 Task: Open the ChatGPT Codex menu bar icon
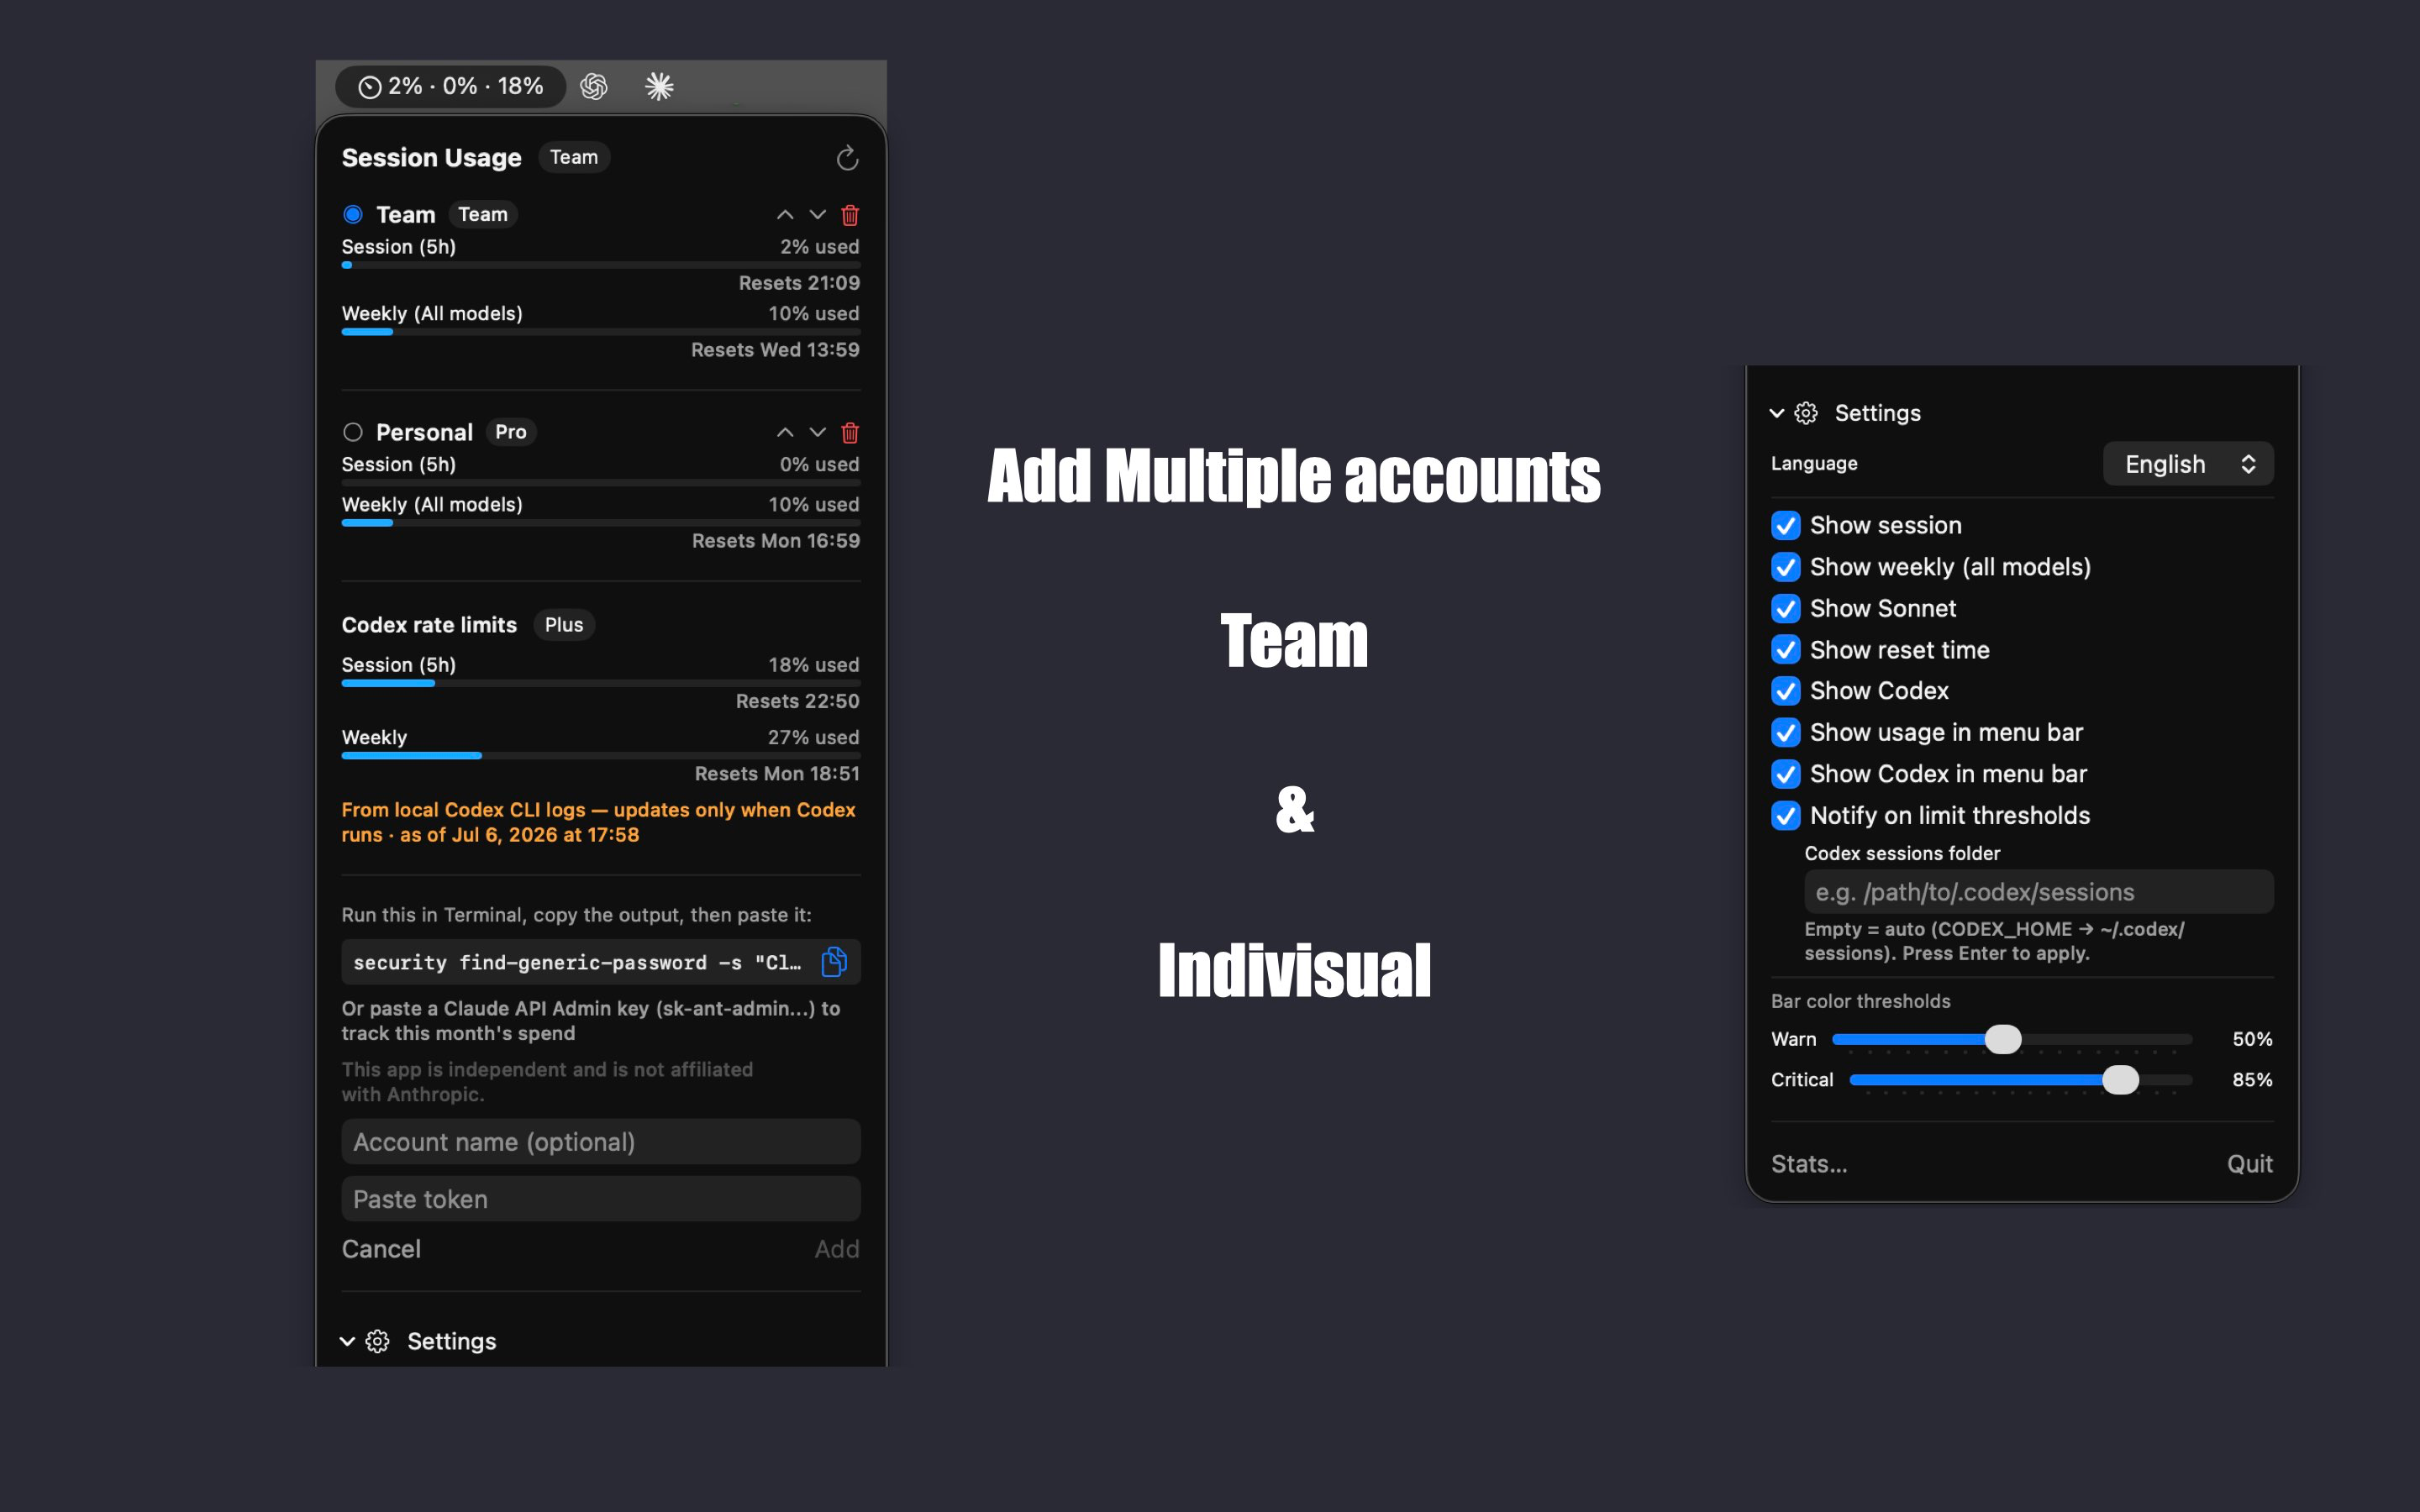coord(594,87)
